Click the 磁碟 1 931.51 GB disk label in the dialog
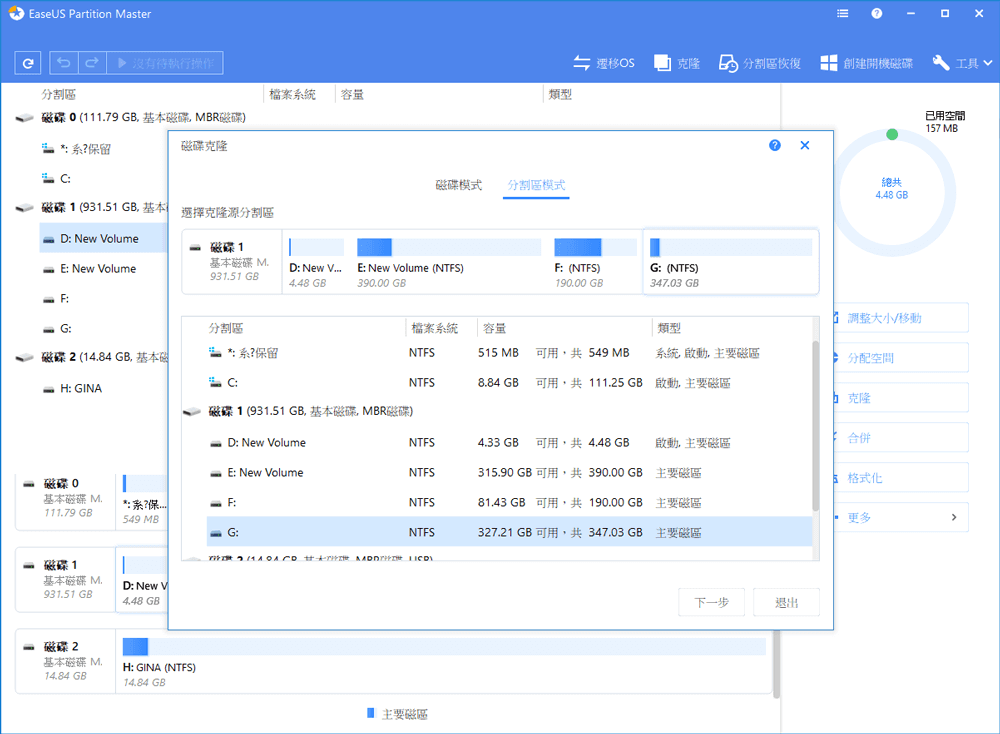 [x=233, y=261]
